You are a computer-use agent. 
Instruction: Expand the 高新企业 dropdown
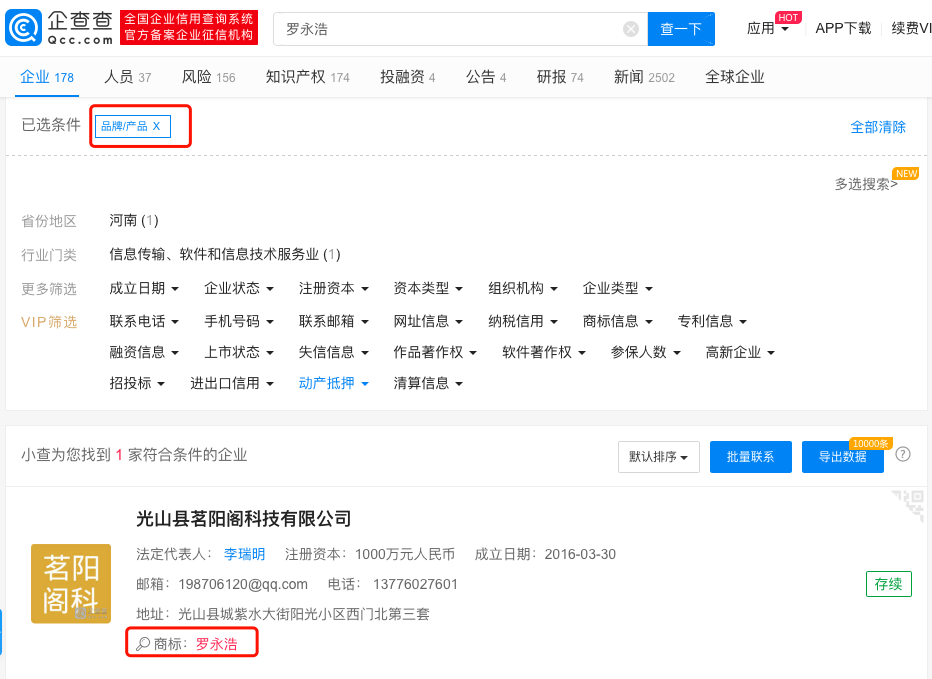pyautogui.click(x=740, y=352)
